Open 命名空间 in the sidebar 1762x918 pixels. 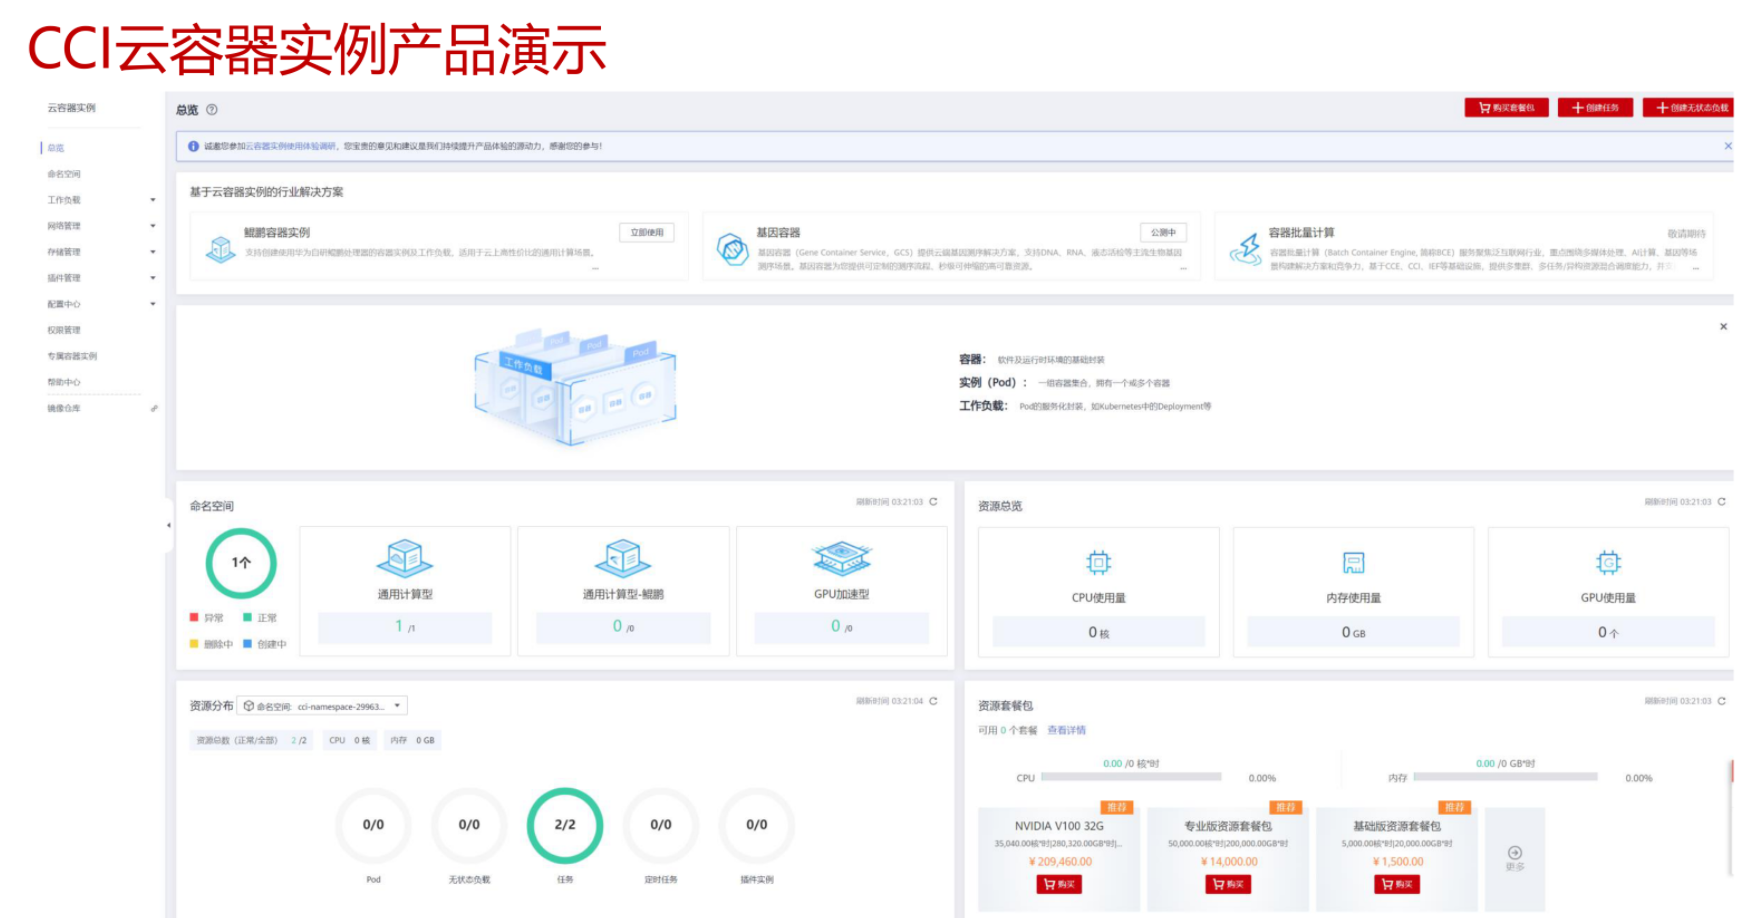coord(64,174)
